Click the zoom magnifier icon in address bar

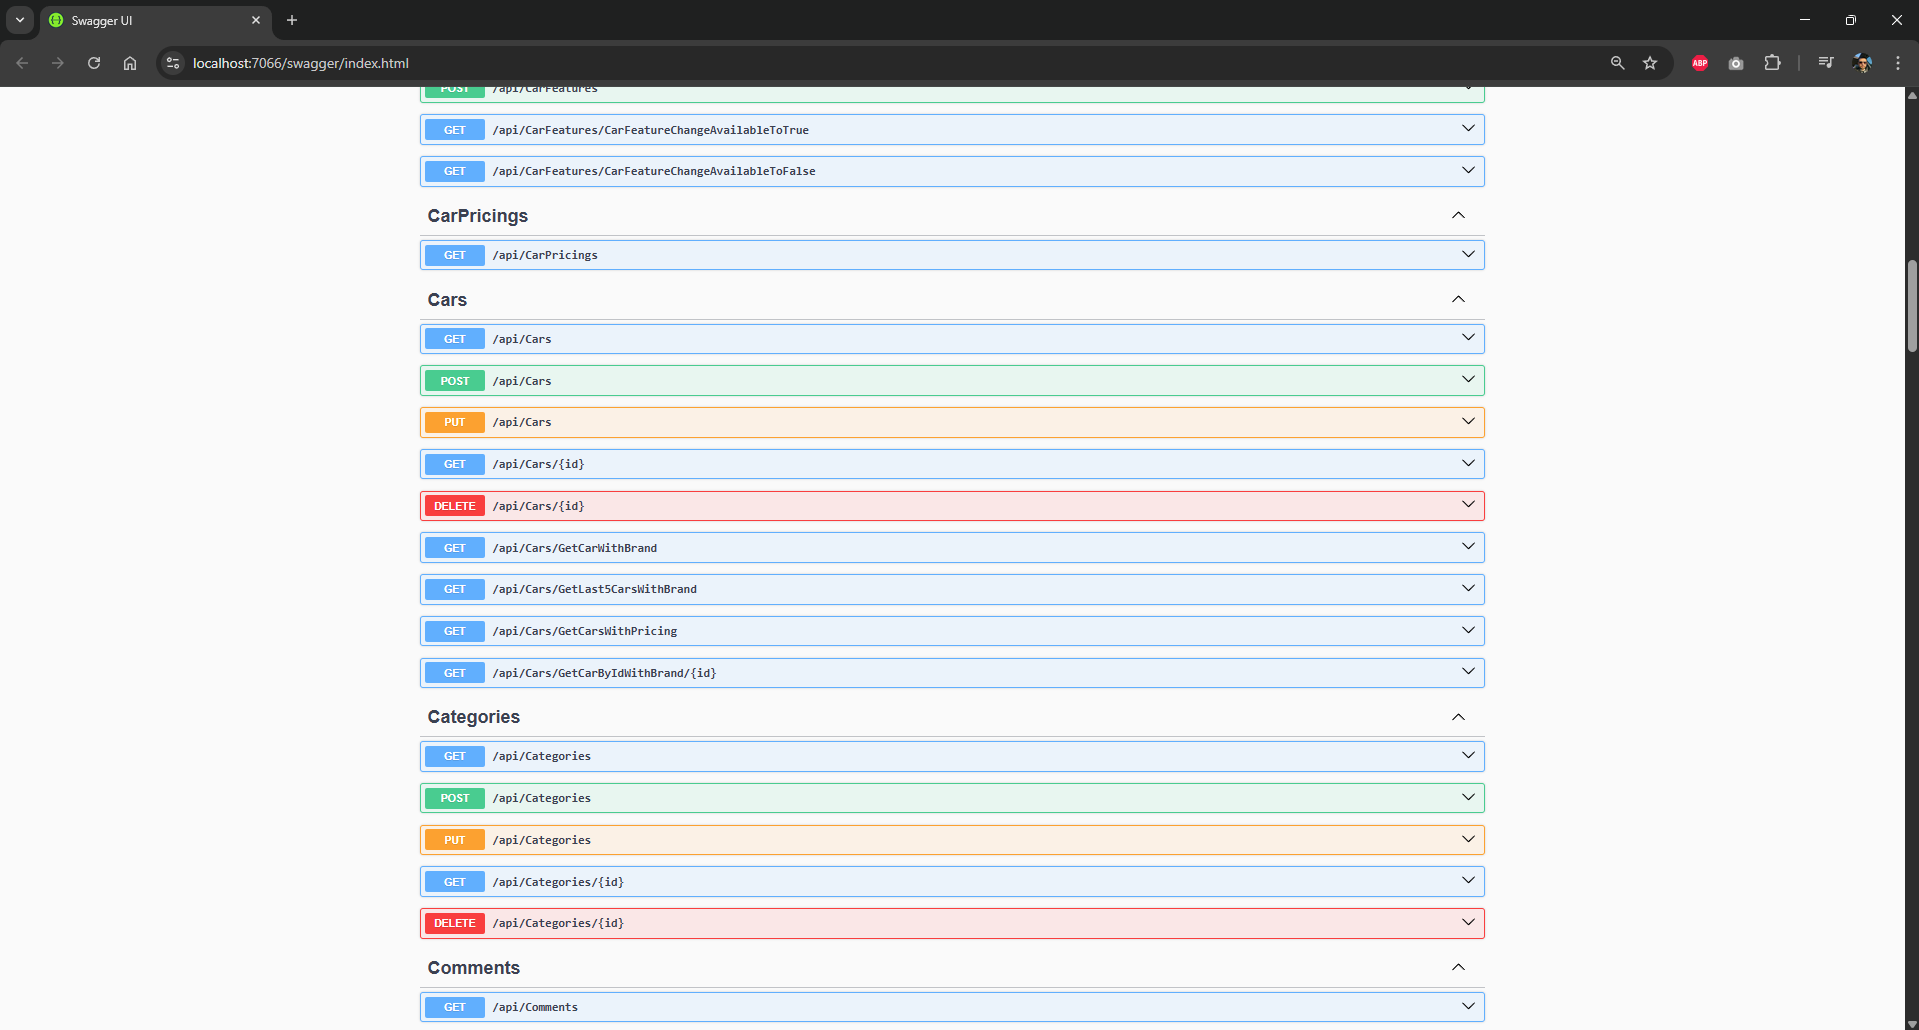[1617, 63]
